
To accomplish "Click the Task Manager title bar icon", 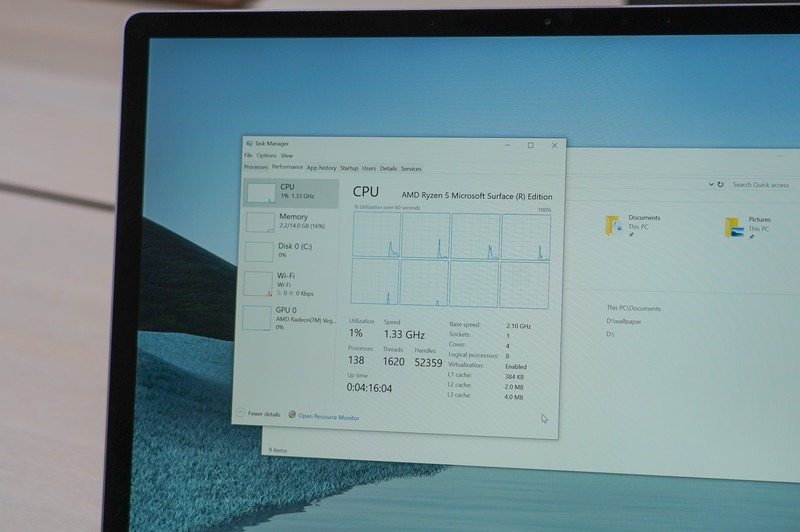I will 249,143.
